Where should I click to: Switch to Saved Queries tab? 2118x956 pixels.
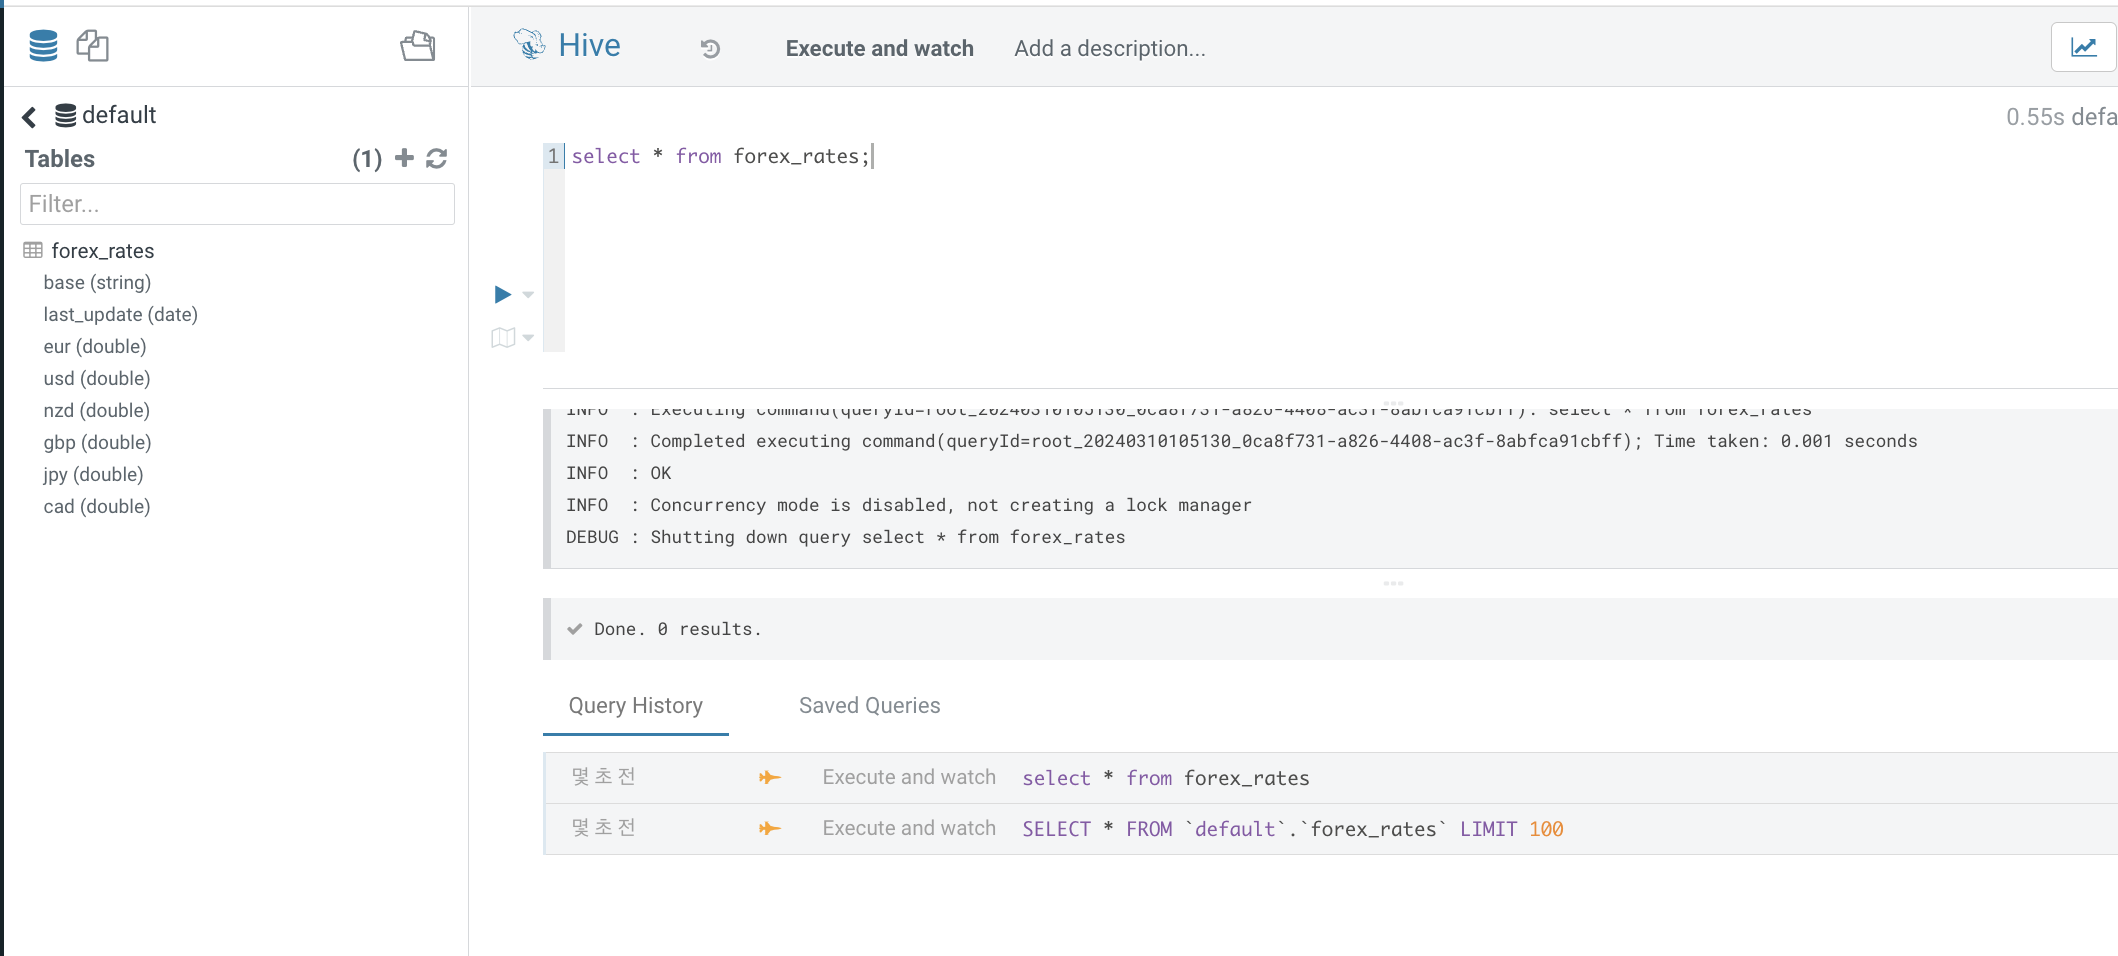click(x=869, y=706)
